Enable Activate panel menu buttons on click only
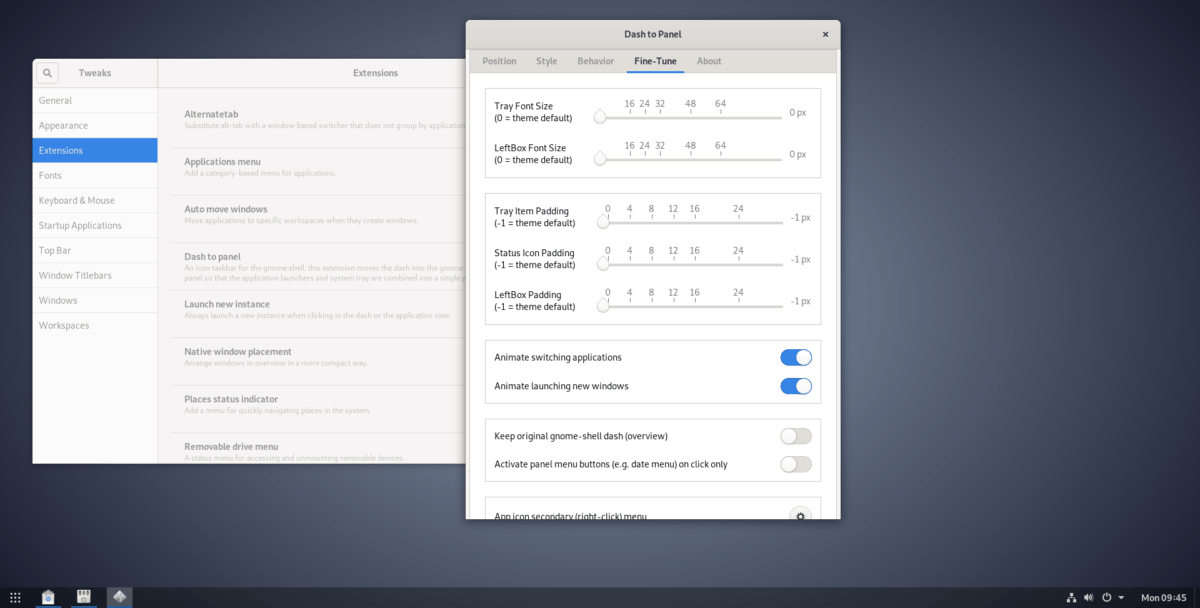Viewport: 1200px width, 608px height. point(796,464)
